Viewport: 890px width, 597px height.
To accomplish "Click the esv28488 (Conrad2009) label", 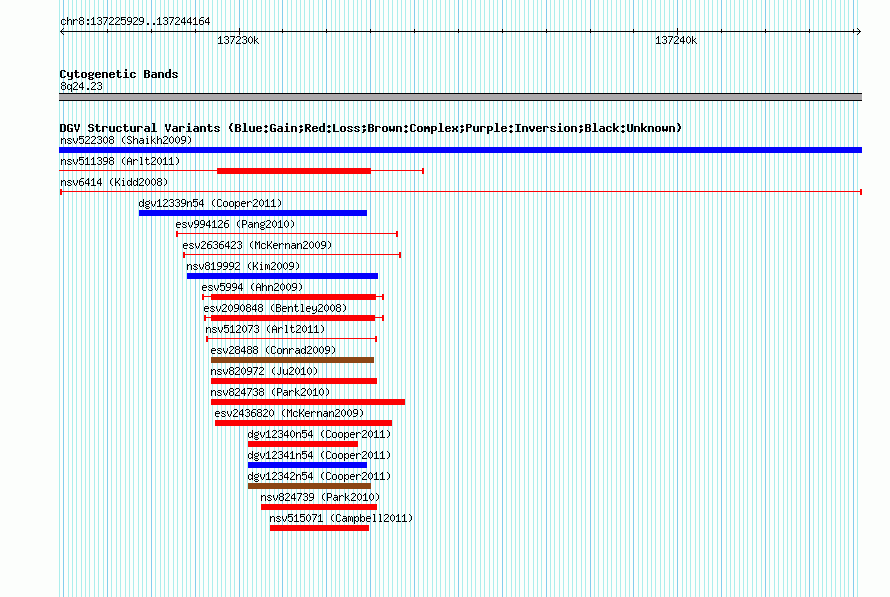I will point(273,350).
